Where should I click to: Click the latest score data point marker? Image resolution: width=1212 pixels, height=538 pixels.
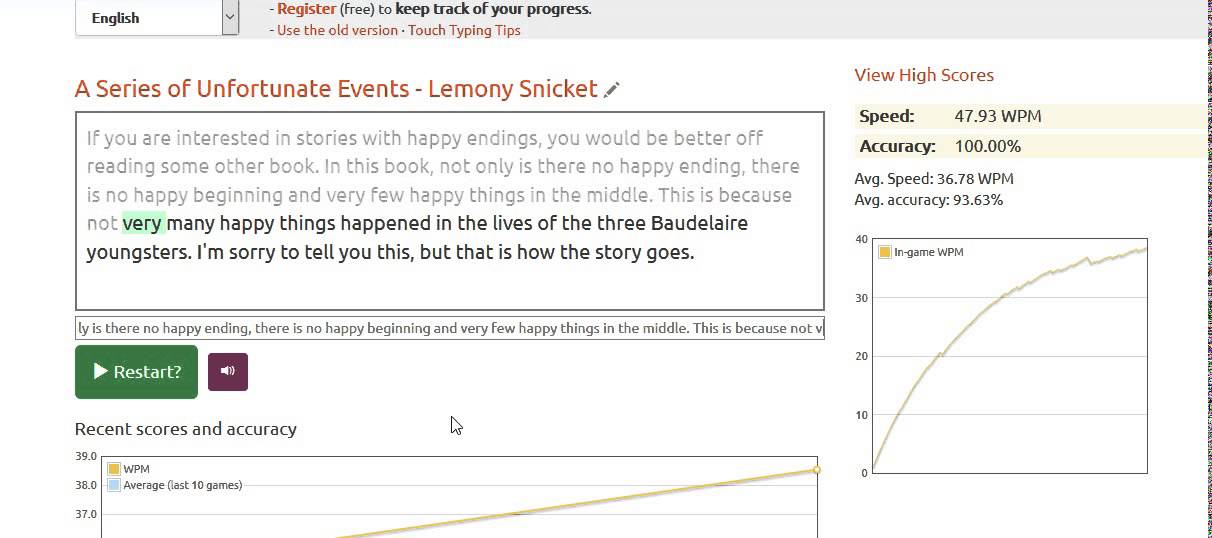pyautogui.click(x=817, y=470)
